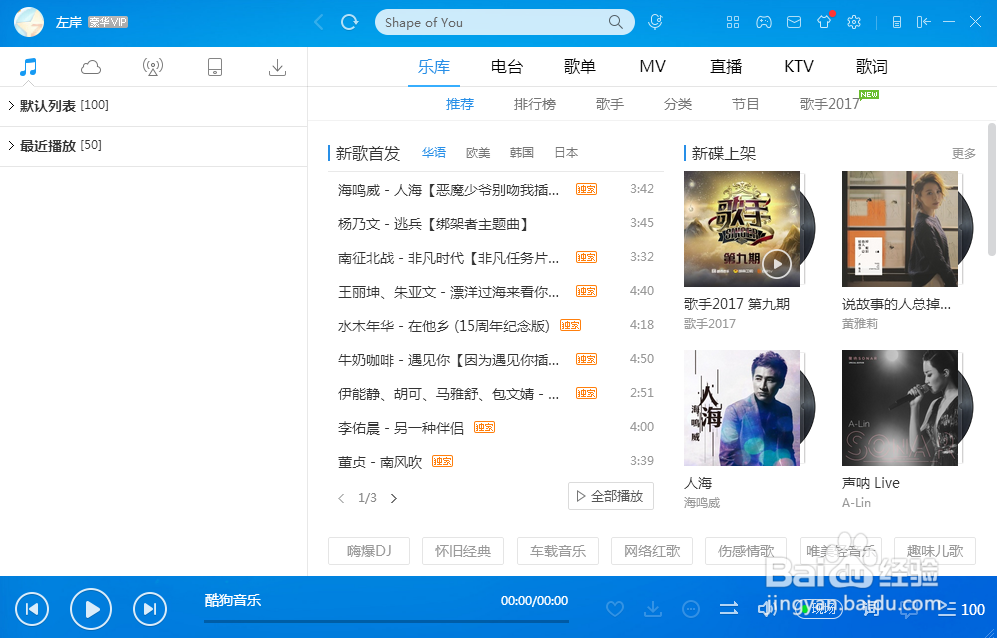997x638 pixels.
Task: Click the user avatar
Action: point(29,22)
